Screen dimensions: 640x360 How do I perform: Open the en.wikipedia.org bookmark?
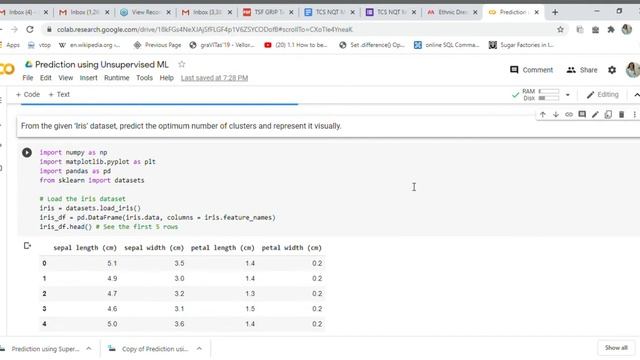[x=89, y=45]
